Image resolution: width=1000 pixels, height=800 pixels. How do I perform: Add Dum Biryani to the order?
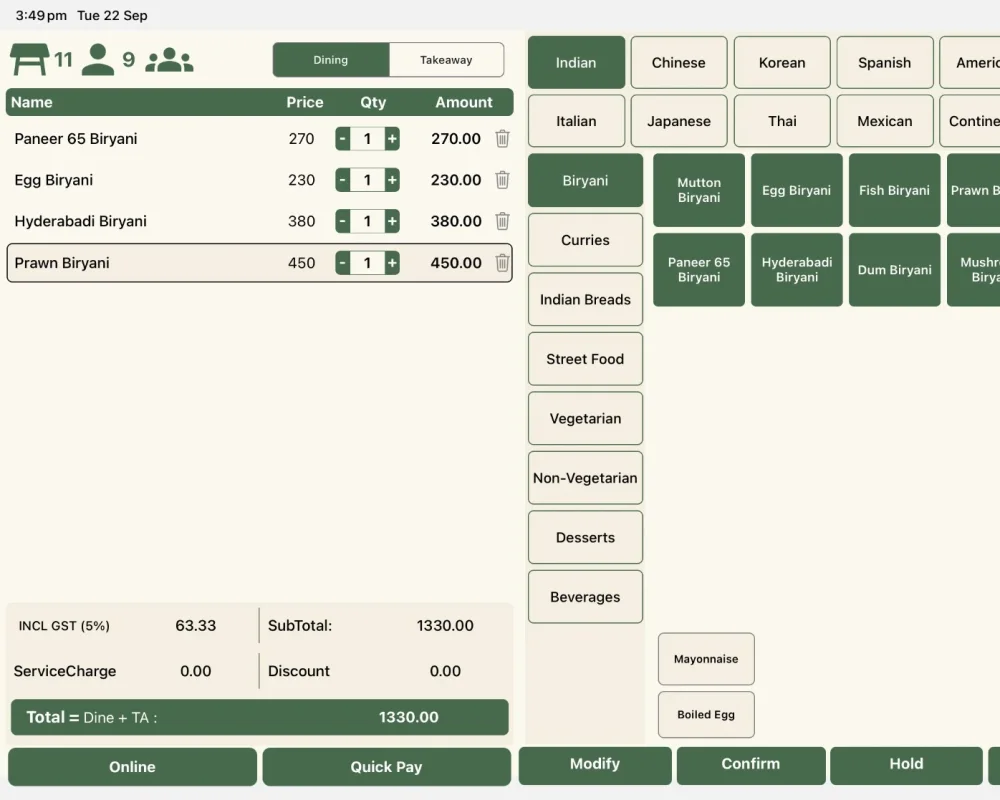(x=895, y=270)
